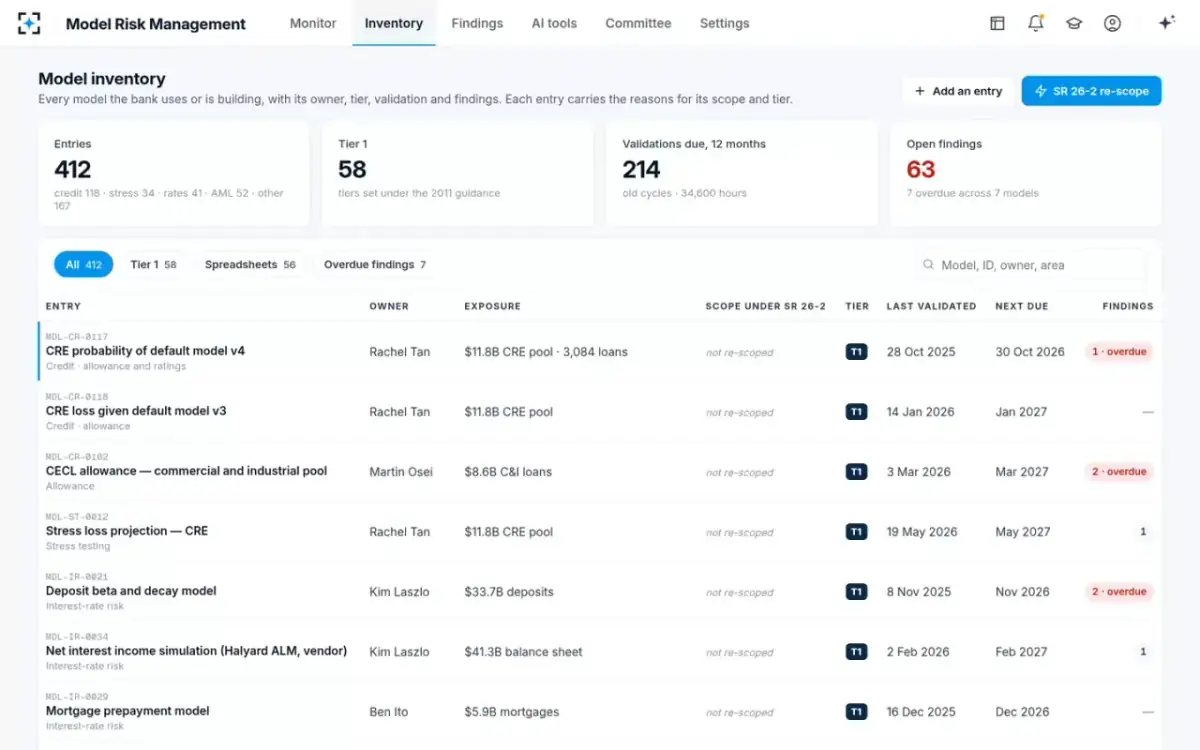This screenshot has height=750, width=1200.
Task: Click the SR 26-2 re-scope button
Action: 1092,91
